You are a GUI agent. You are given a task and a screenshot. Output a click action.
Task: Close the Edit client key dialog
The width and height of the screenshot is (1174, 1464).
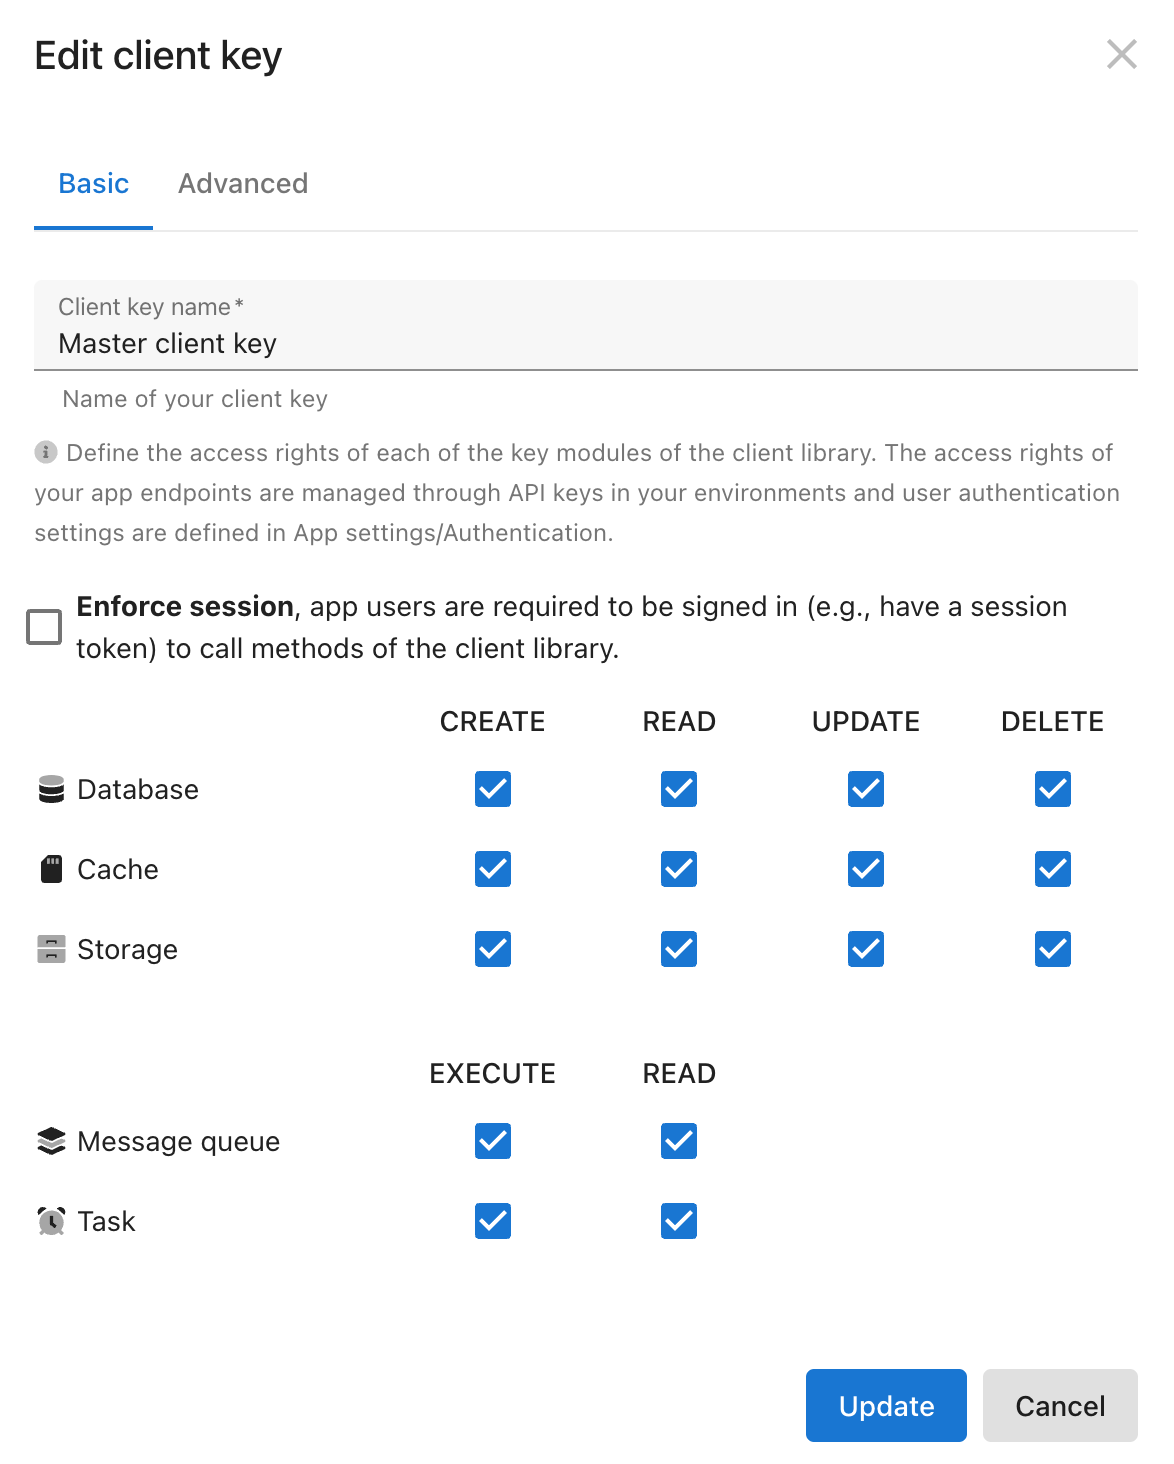[1122, 55]
